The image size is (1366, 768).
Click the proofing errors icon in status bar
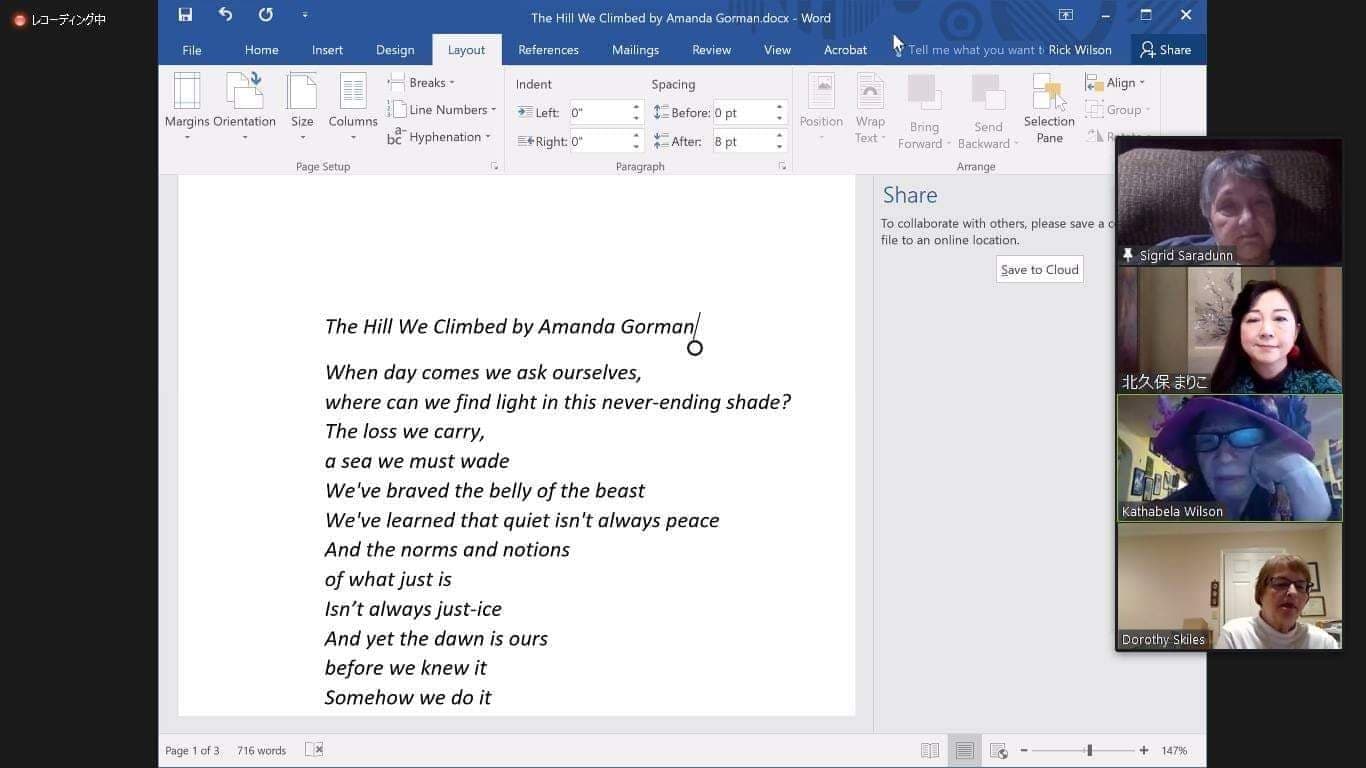point(314,750)
